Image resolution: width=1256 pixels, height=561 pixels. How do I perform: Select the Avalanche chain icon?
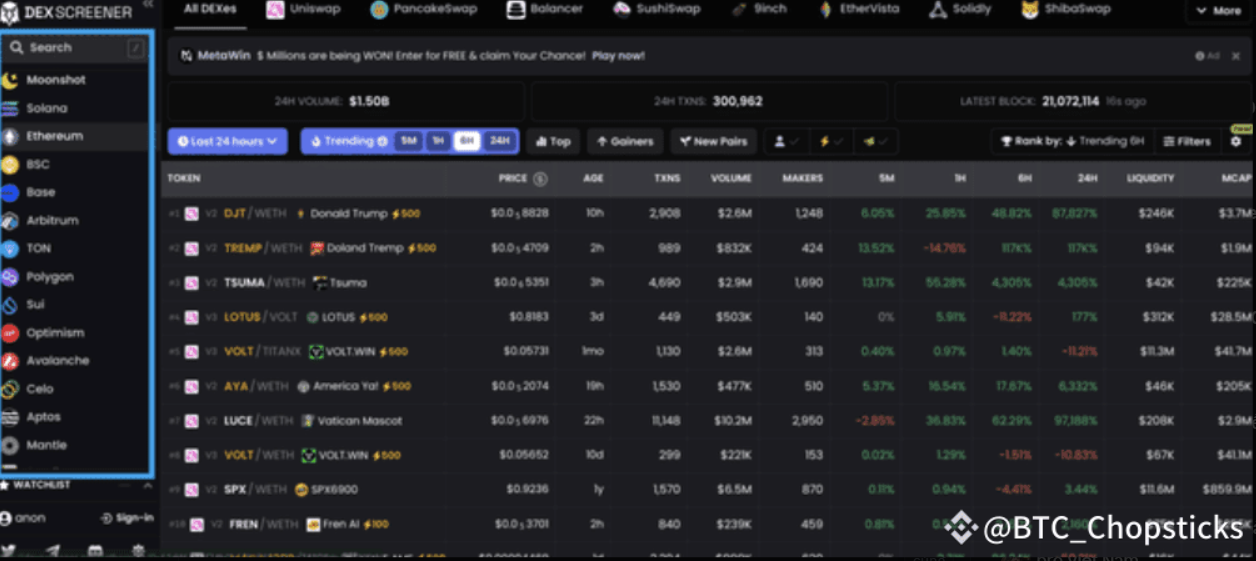coord(10,361)
